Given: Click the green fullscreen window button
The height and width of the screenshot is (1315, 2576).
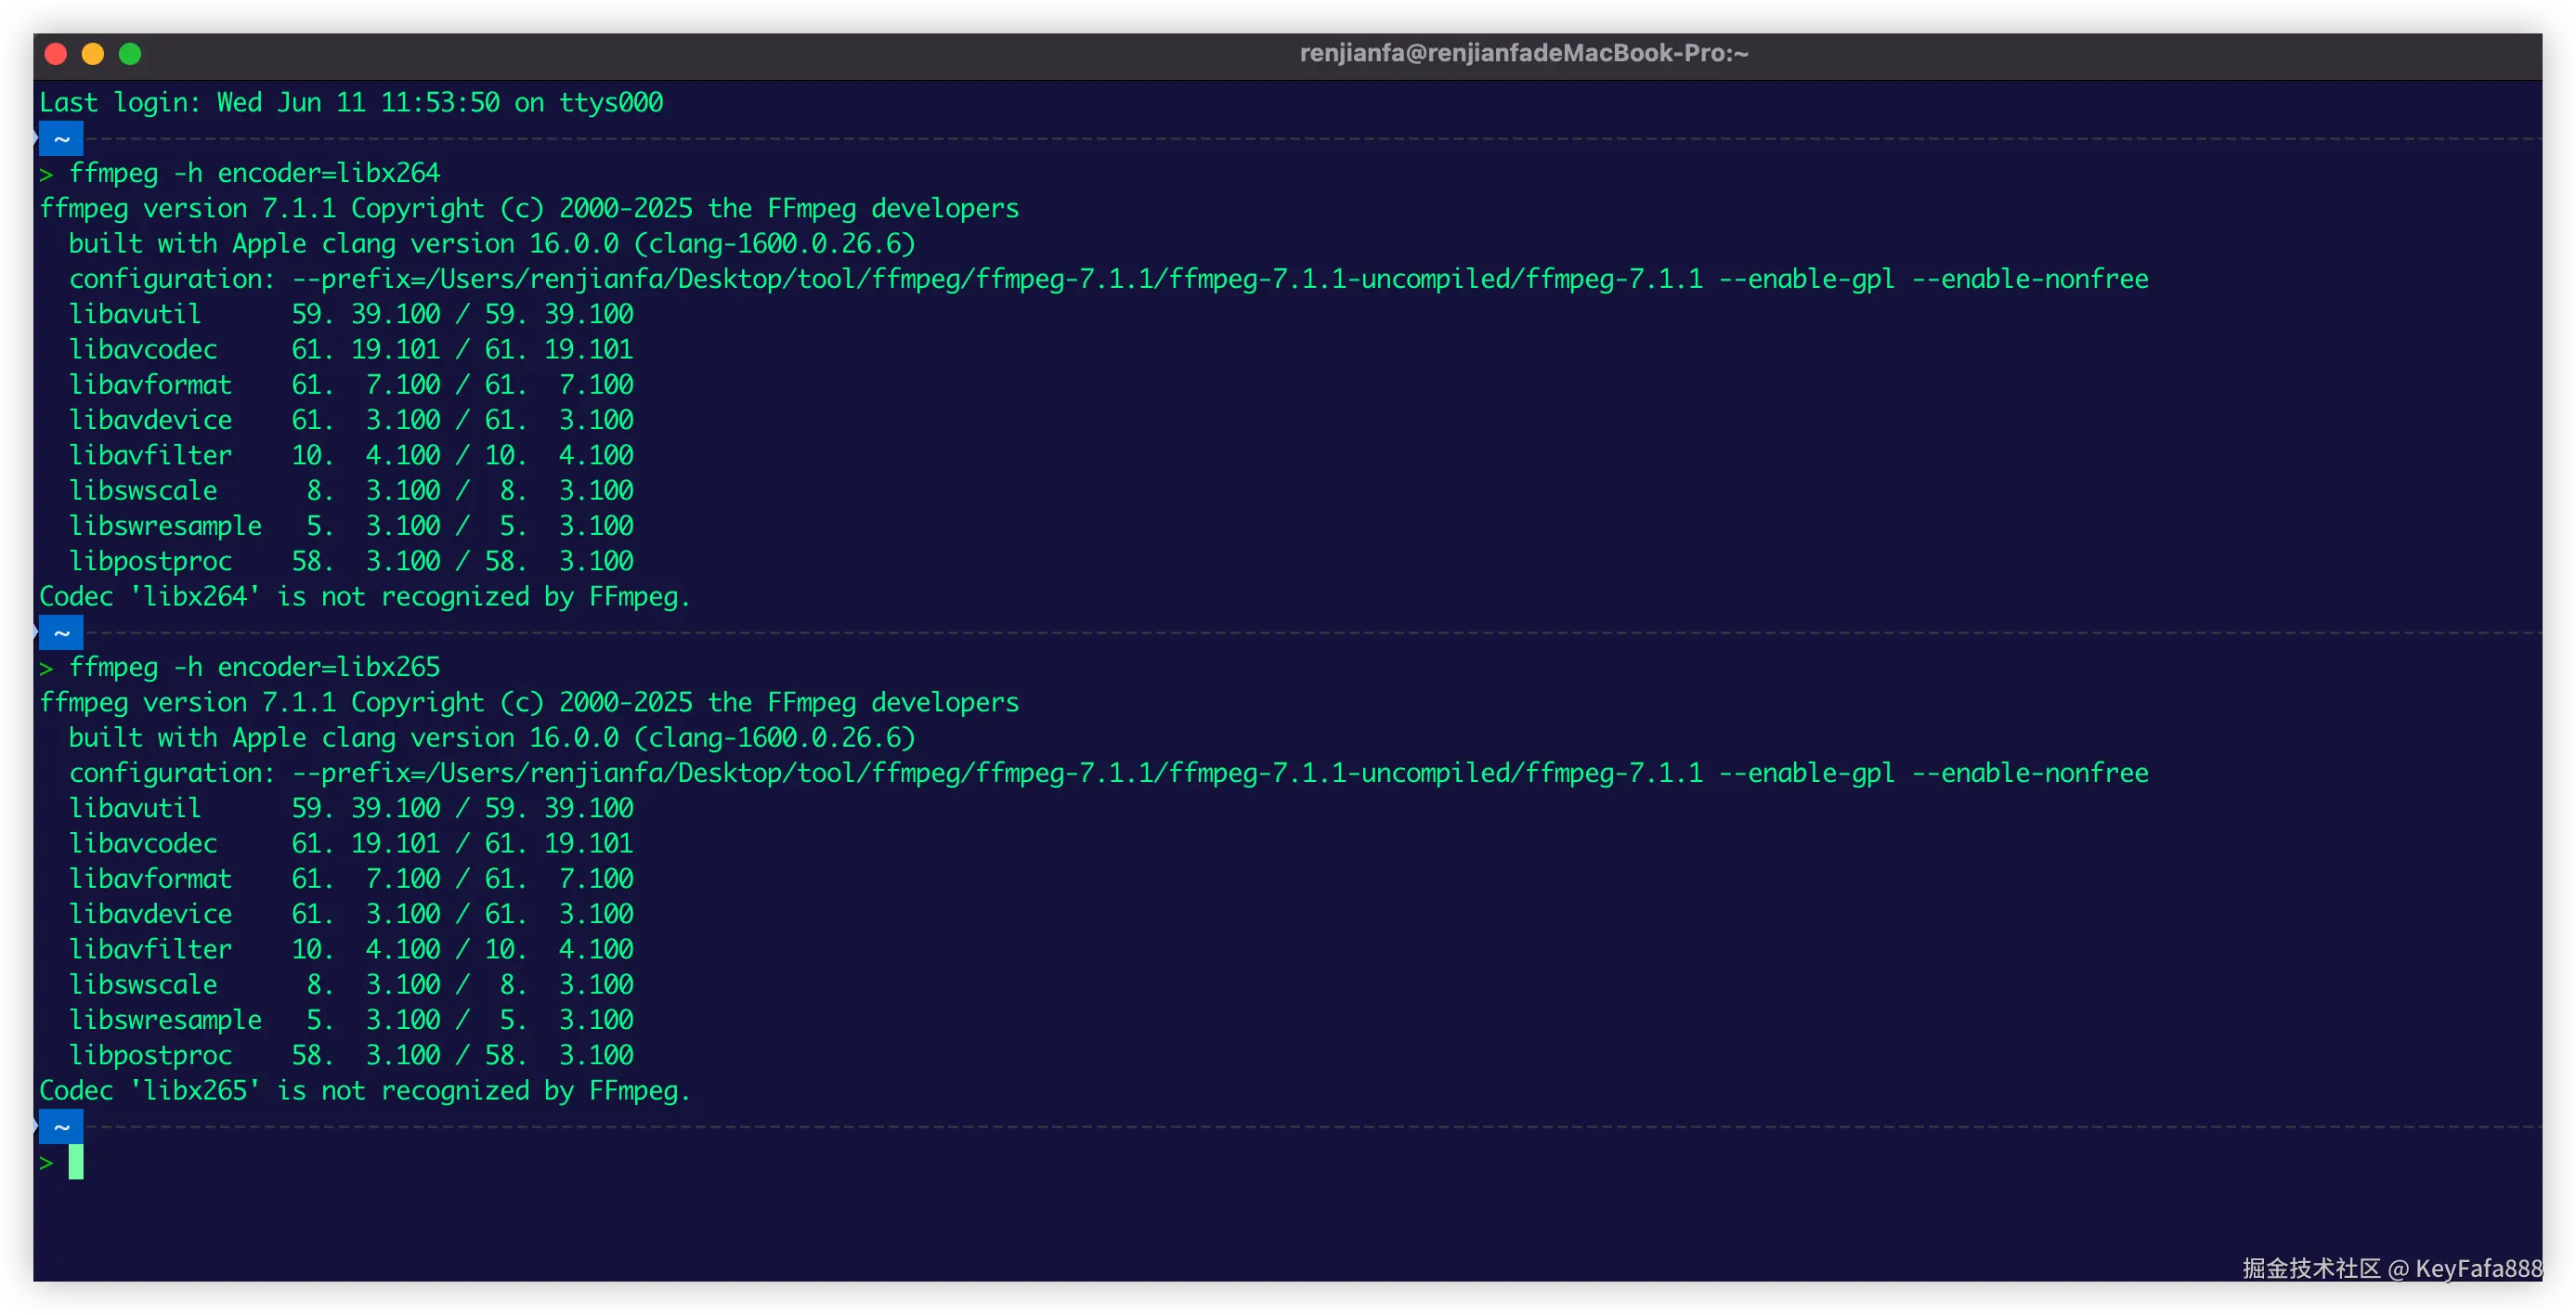Looking at the screenshot, I should [130, 54].
